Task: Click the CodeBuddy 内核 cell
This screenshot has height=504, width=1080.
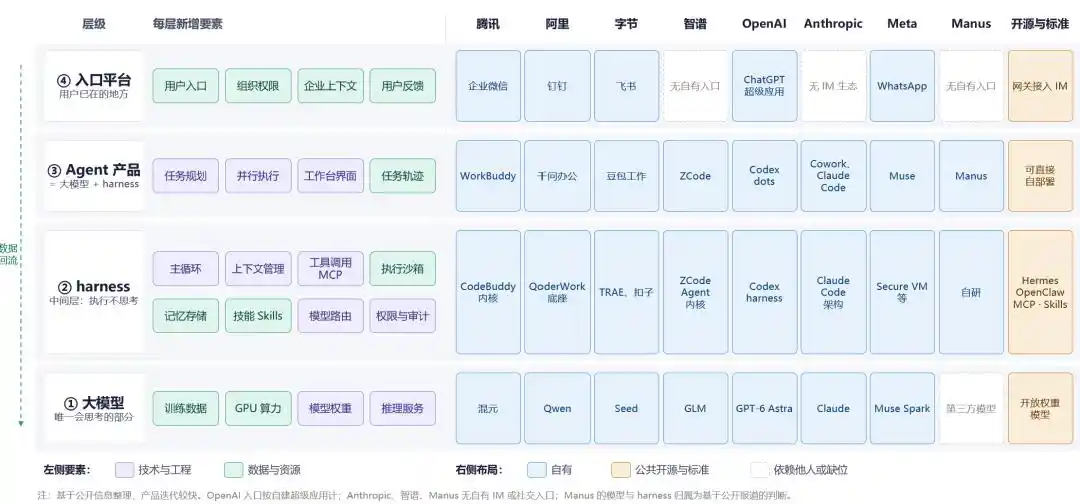Action: pos(488,292)
